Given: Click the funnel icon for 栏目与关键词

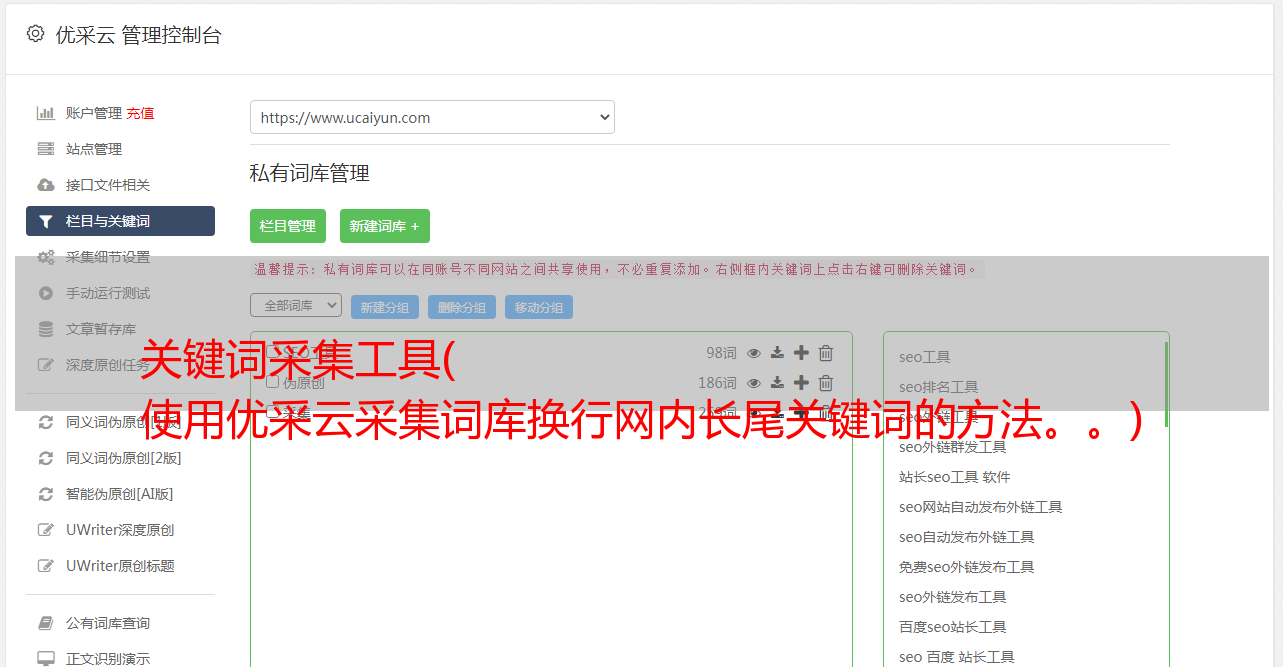Looking at the screenshot, I should point(46,222).
